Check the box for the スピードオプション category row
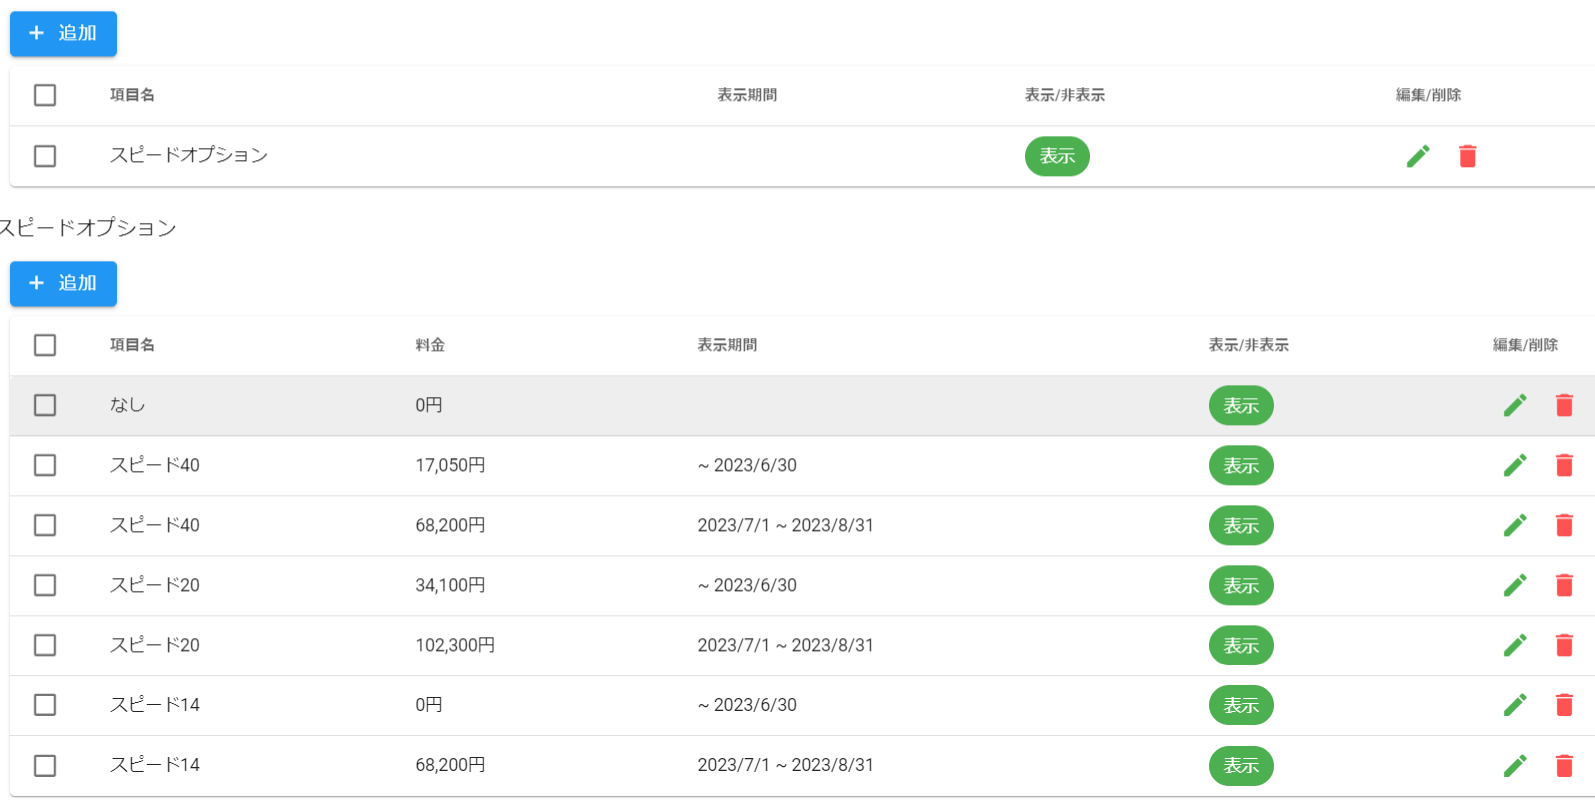 coord(45,156)
